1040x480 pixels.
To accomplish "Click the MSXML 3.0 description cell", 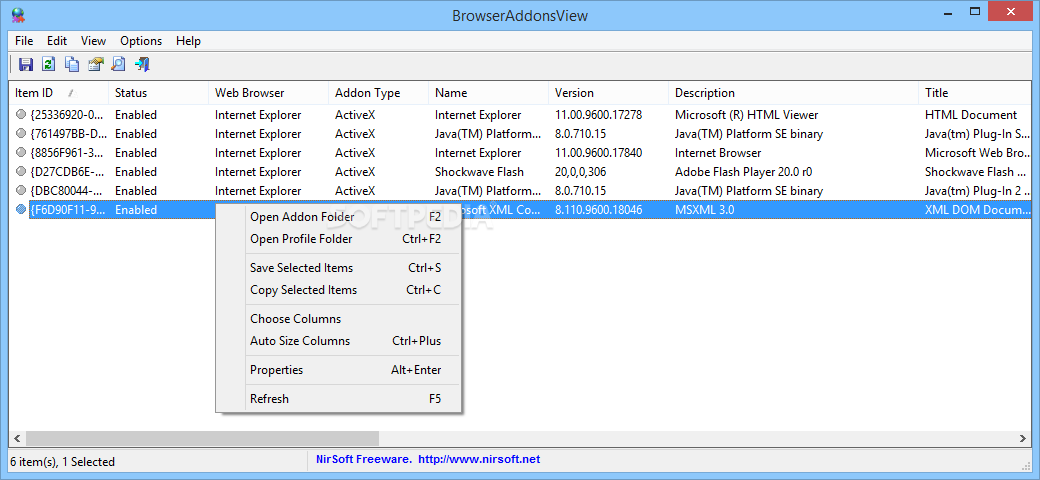I will (x=704, y=210).
